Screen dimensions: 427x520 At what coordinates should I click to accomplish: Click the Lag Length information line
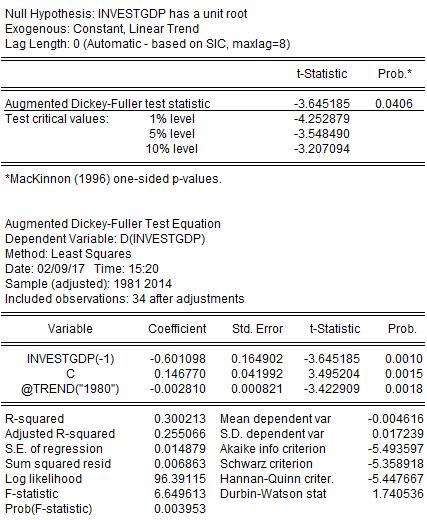pos(147,44)
